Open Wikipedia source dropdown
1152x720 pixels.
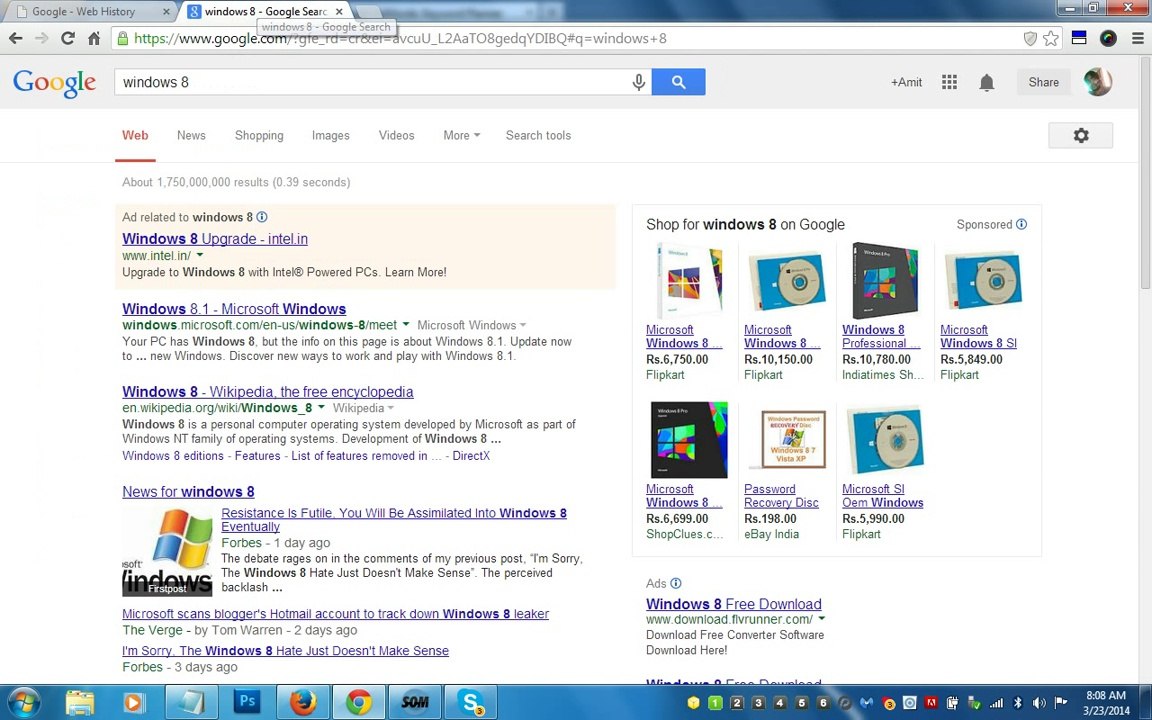click(x=364, y=408)
